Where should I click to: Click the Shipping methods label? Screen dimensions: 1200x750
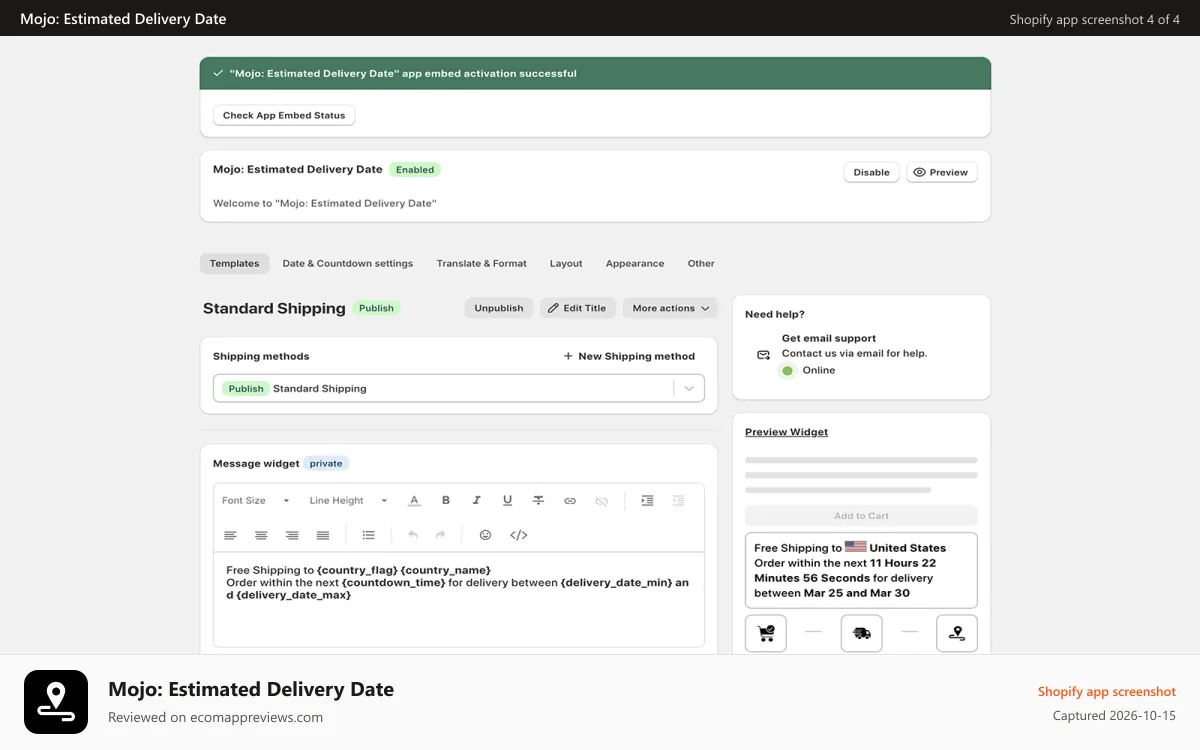click(261, 356)
